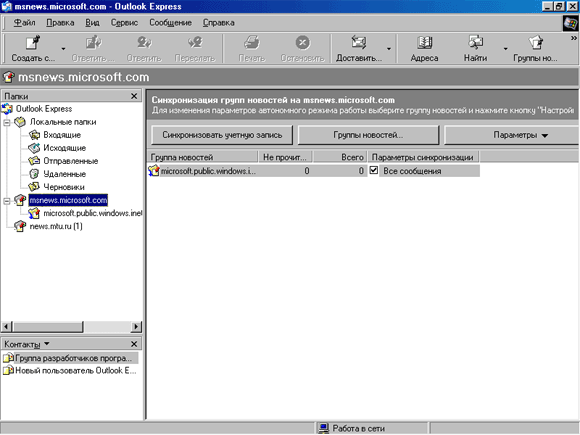The width and height of the screenshot is (580, 435).
Task: Select the Черновики drafts folder
Action: point(64,187)
